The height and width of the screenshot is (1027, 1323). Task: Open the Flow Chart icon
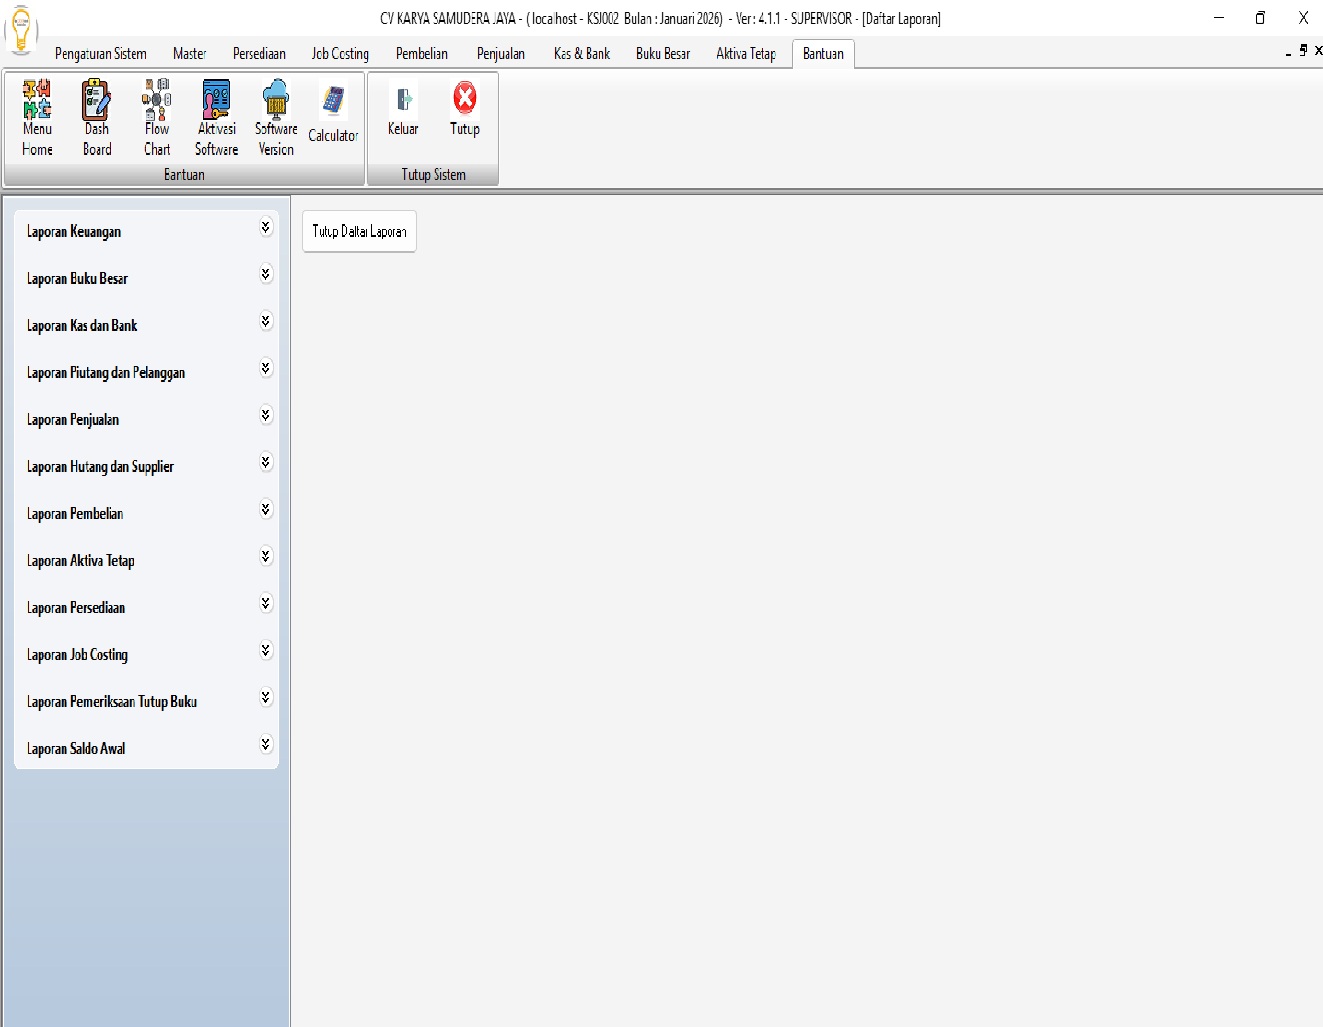point(157,100)
